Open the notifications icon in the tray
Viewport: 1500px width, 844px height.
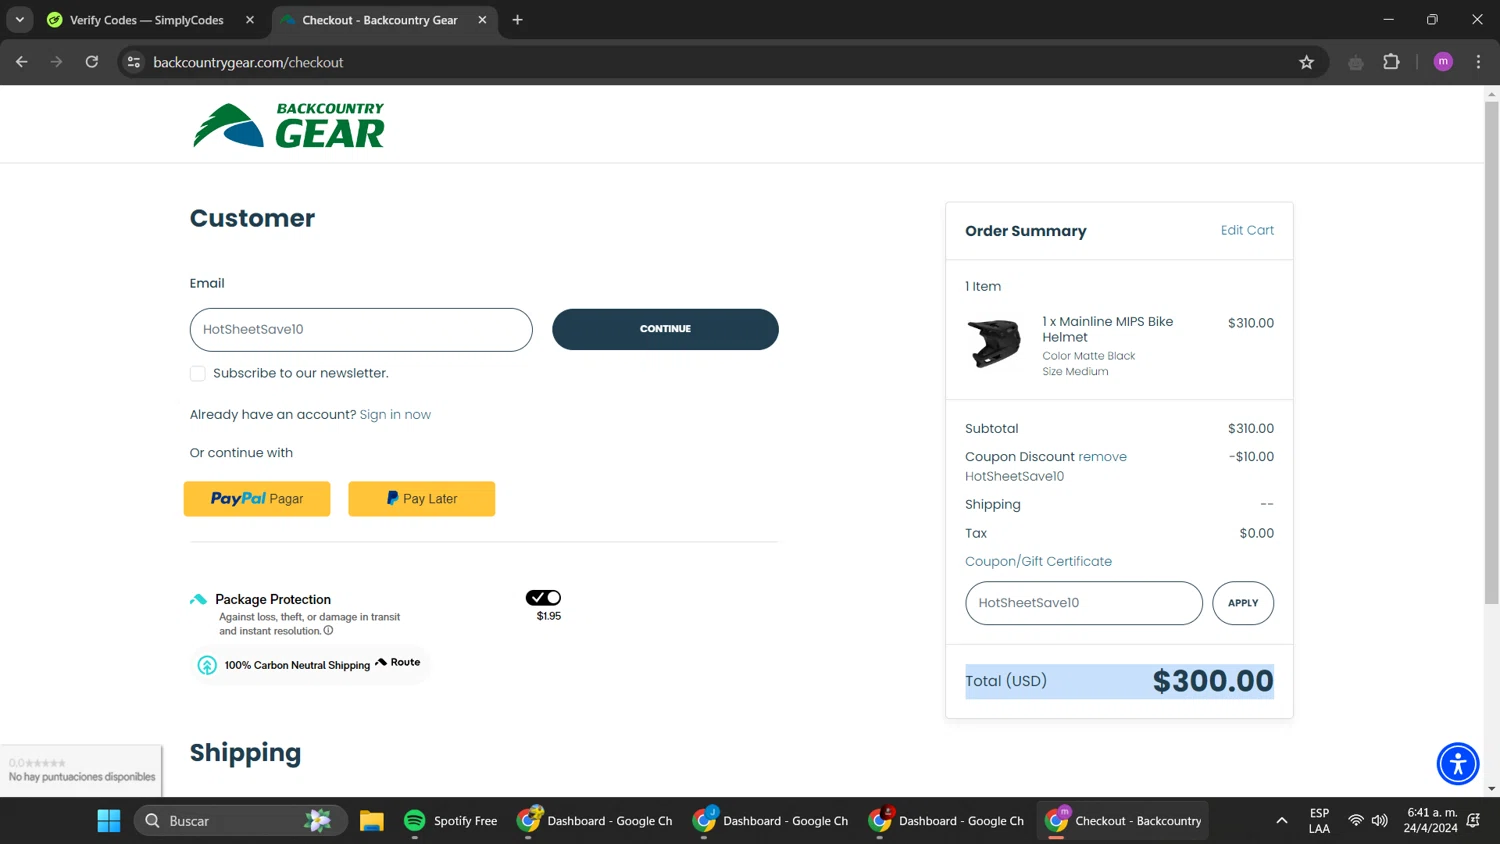(1473, 821)
